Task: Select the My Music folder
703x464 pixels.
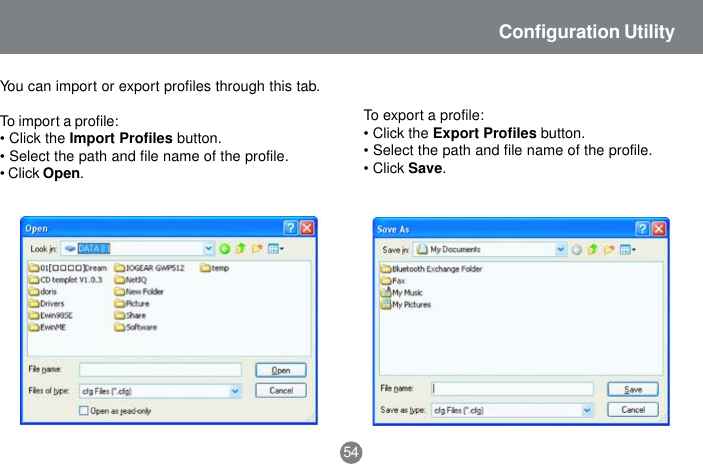Action: [x=402, y=293]
